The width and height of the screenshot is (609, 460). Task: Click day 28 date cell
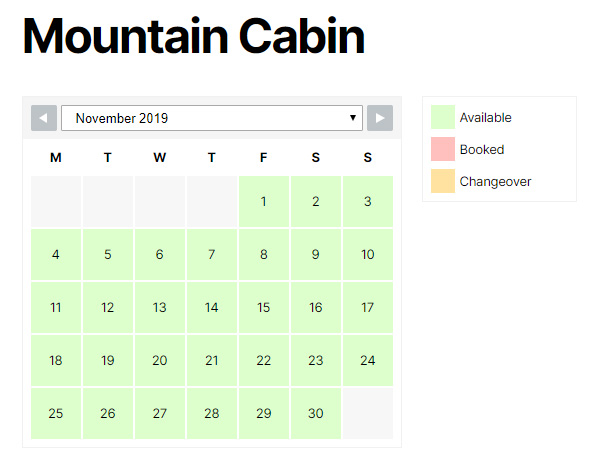[212, 414]
